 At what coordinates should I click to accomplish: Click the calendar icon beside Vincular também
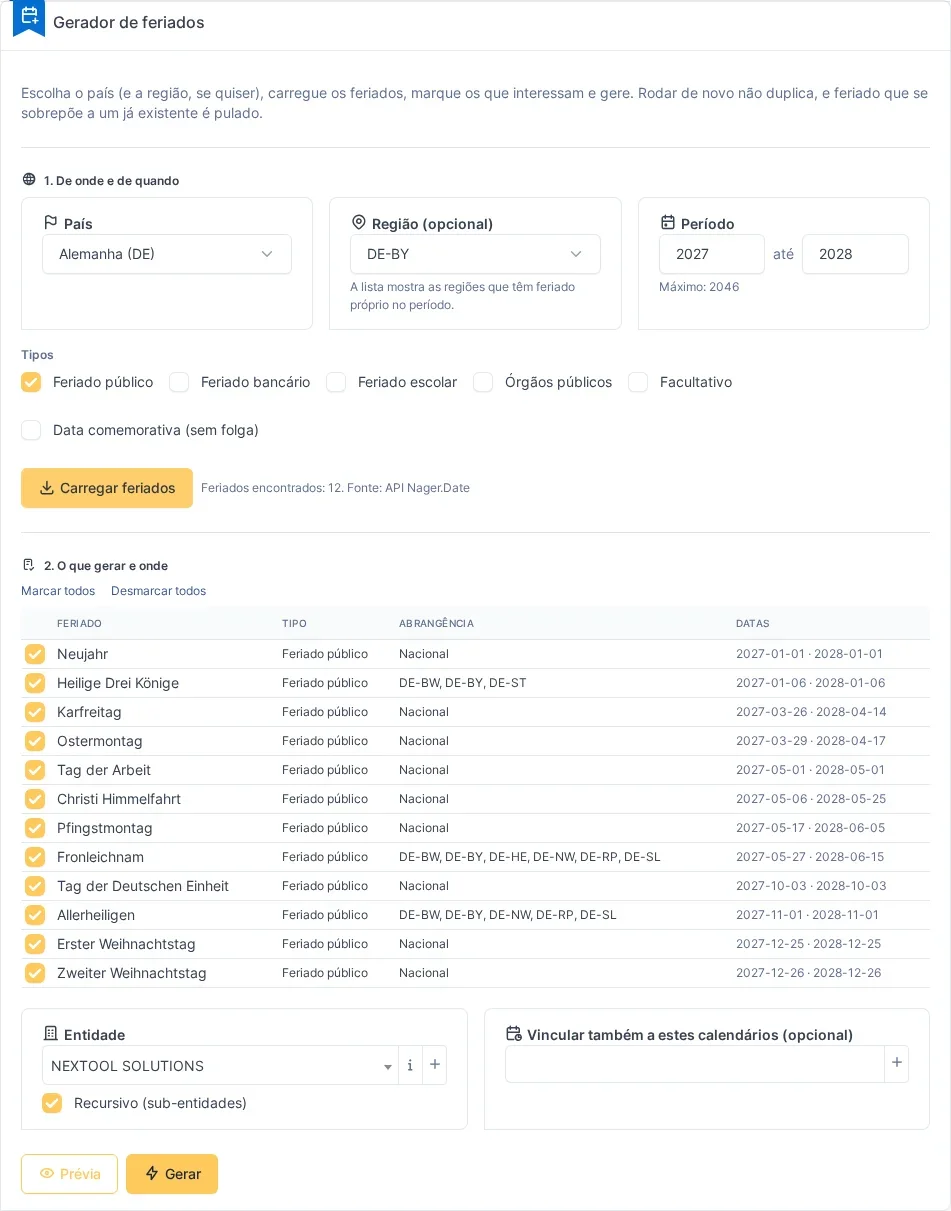pyautogui.click(x=514, y=1034)
